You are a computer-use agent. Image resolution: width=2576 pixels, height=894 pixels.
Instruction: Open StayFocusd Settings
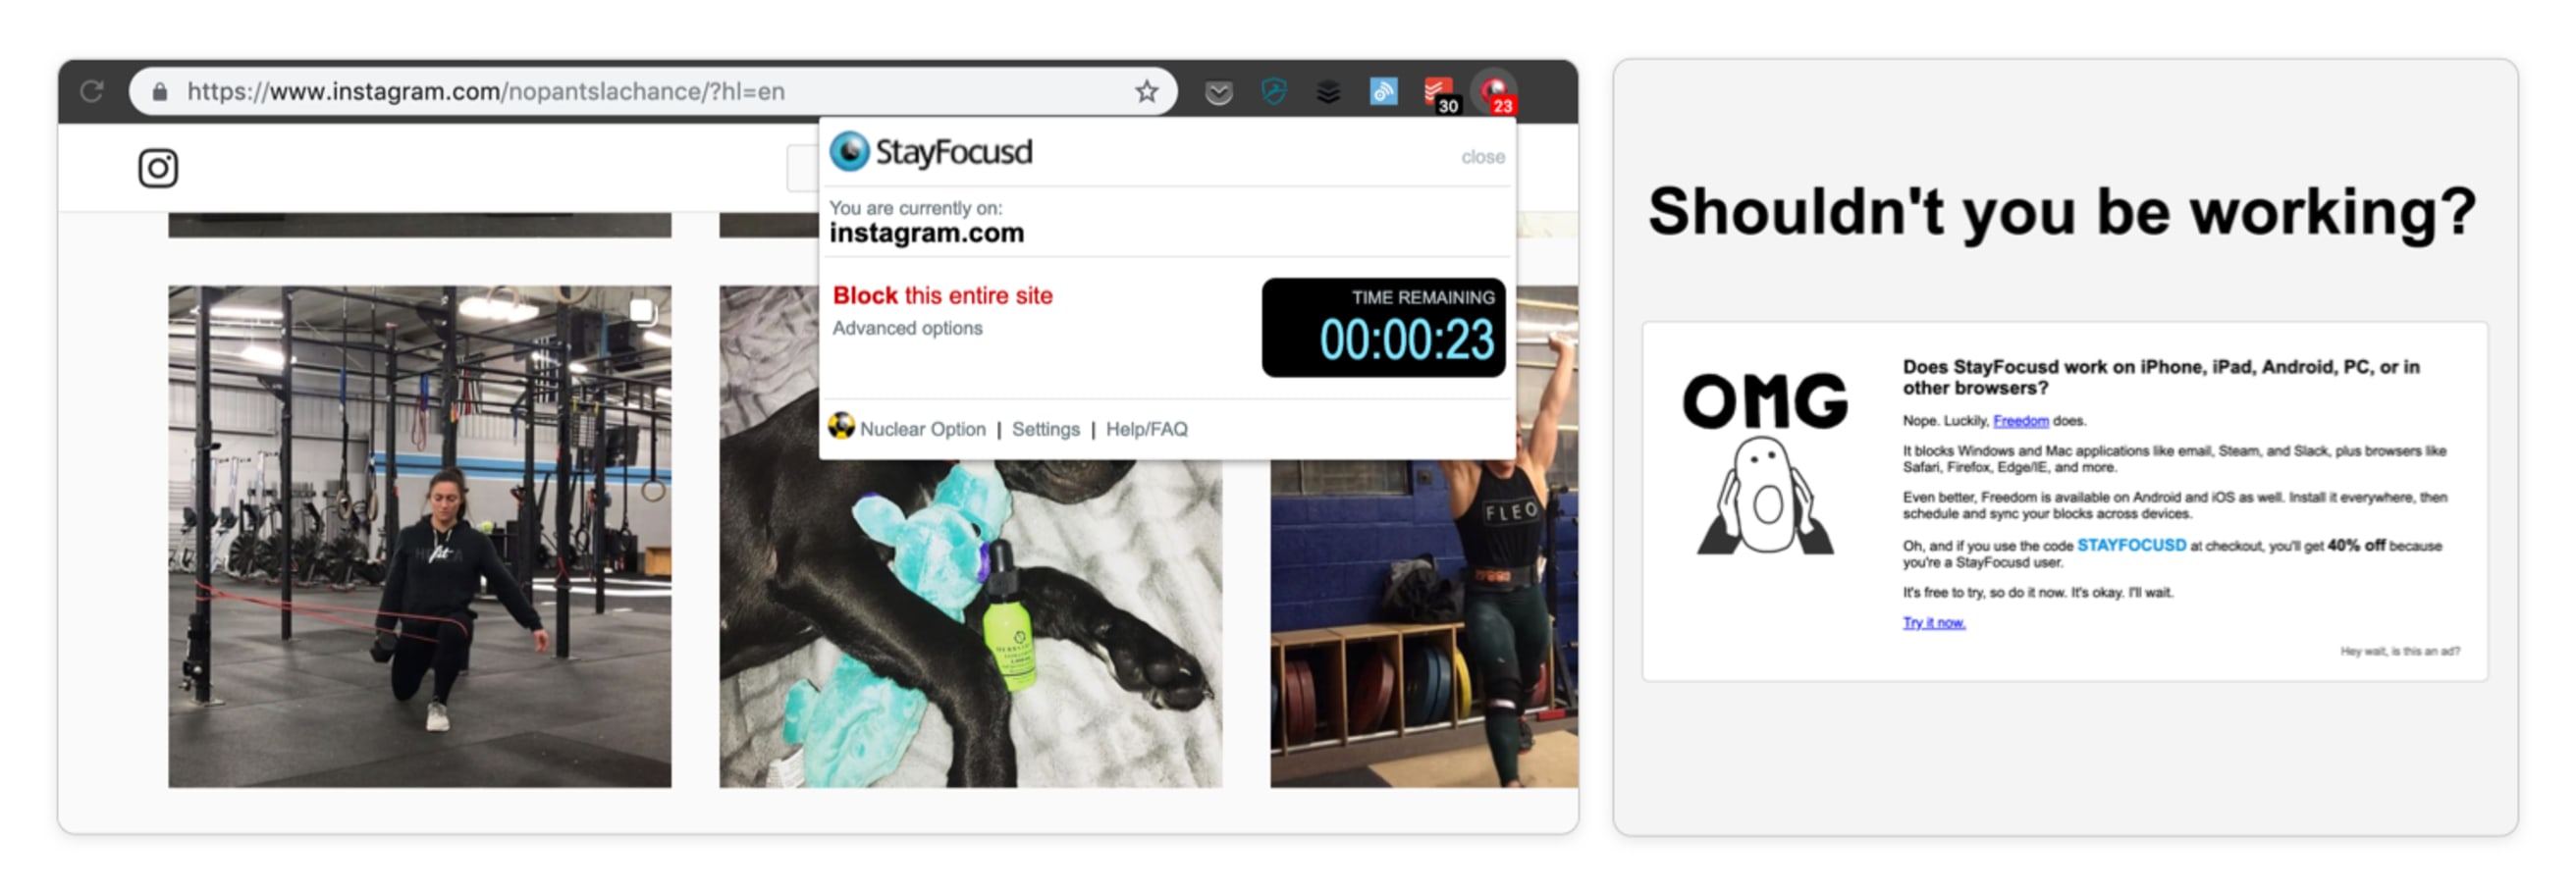pyautogui.click(x=1045, y=429)
